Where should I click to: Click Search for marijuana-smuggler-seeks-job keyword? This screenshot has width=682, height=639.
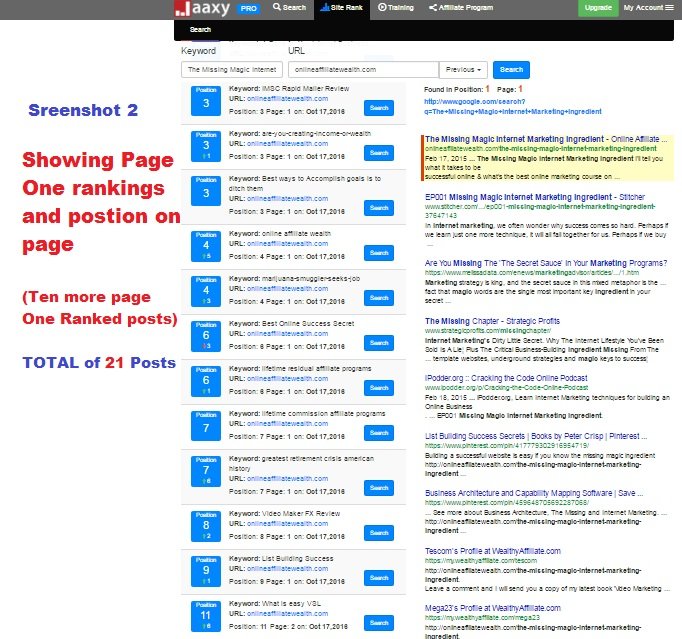point(379,298)
